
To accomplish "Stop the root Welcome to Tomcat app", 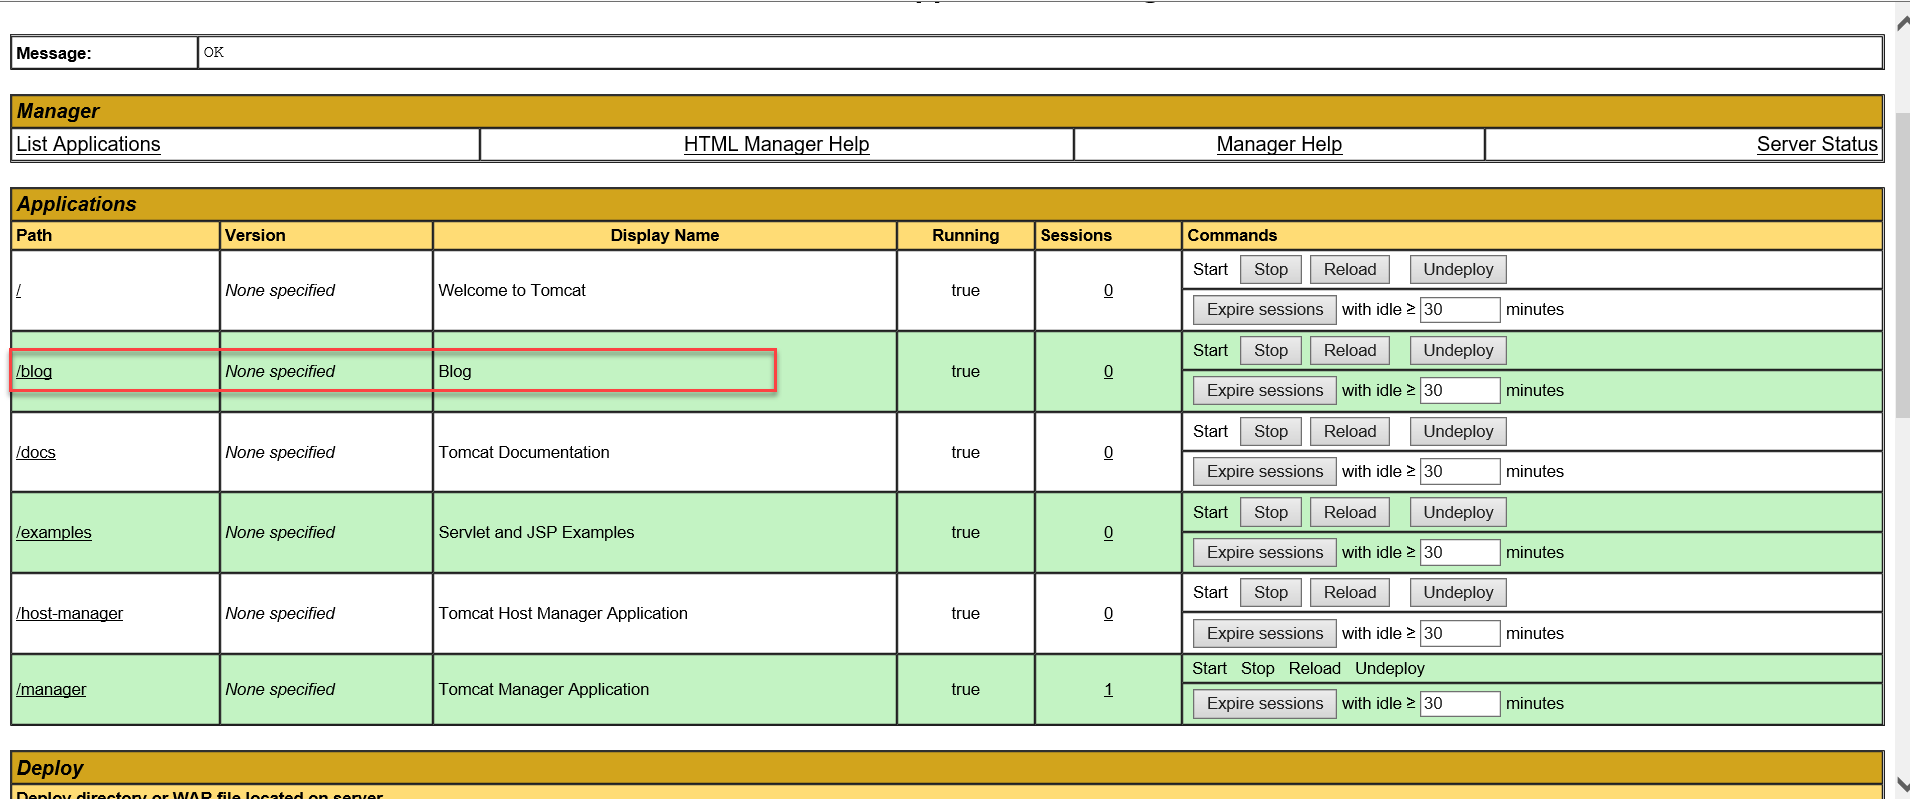I will 1270,270.
